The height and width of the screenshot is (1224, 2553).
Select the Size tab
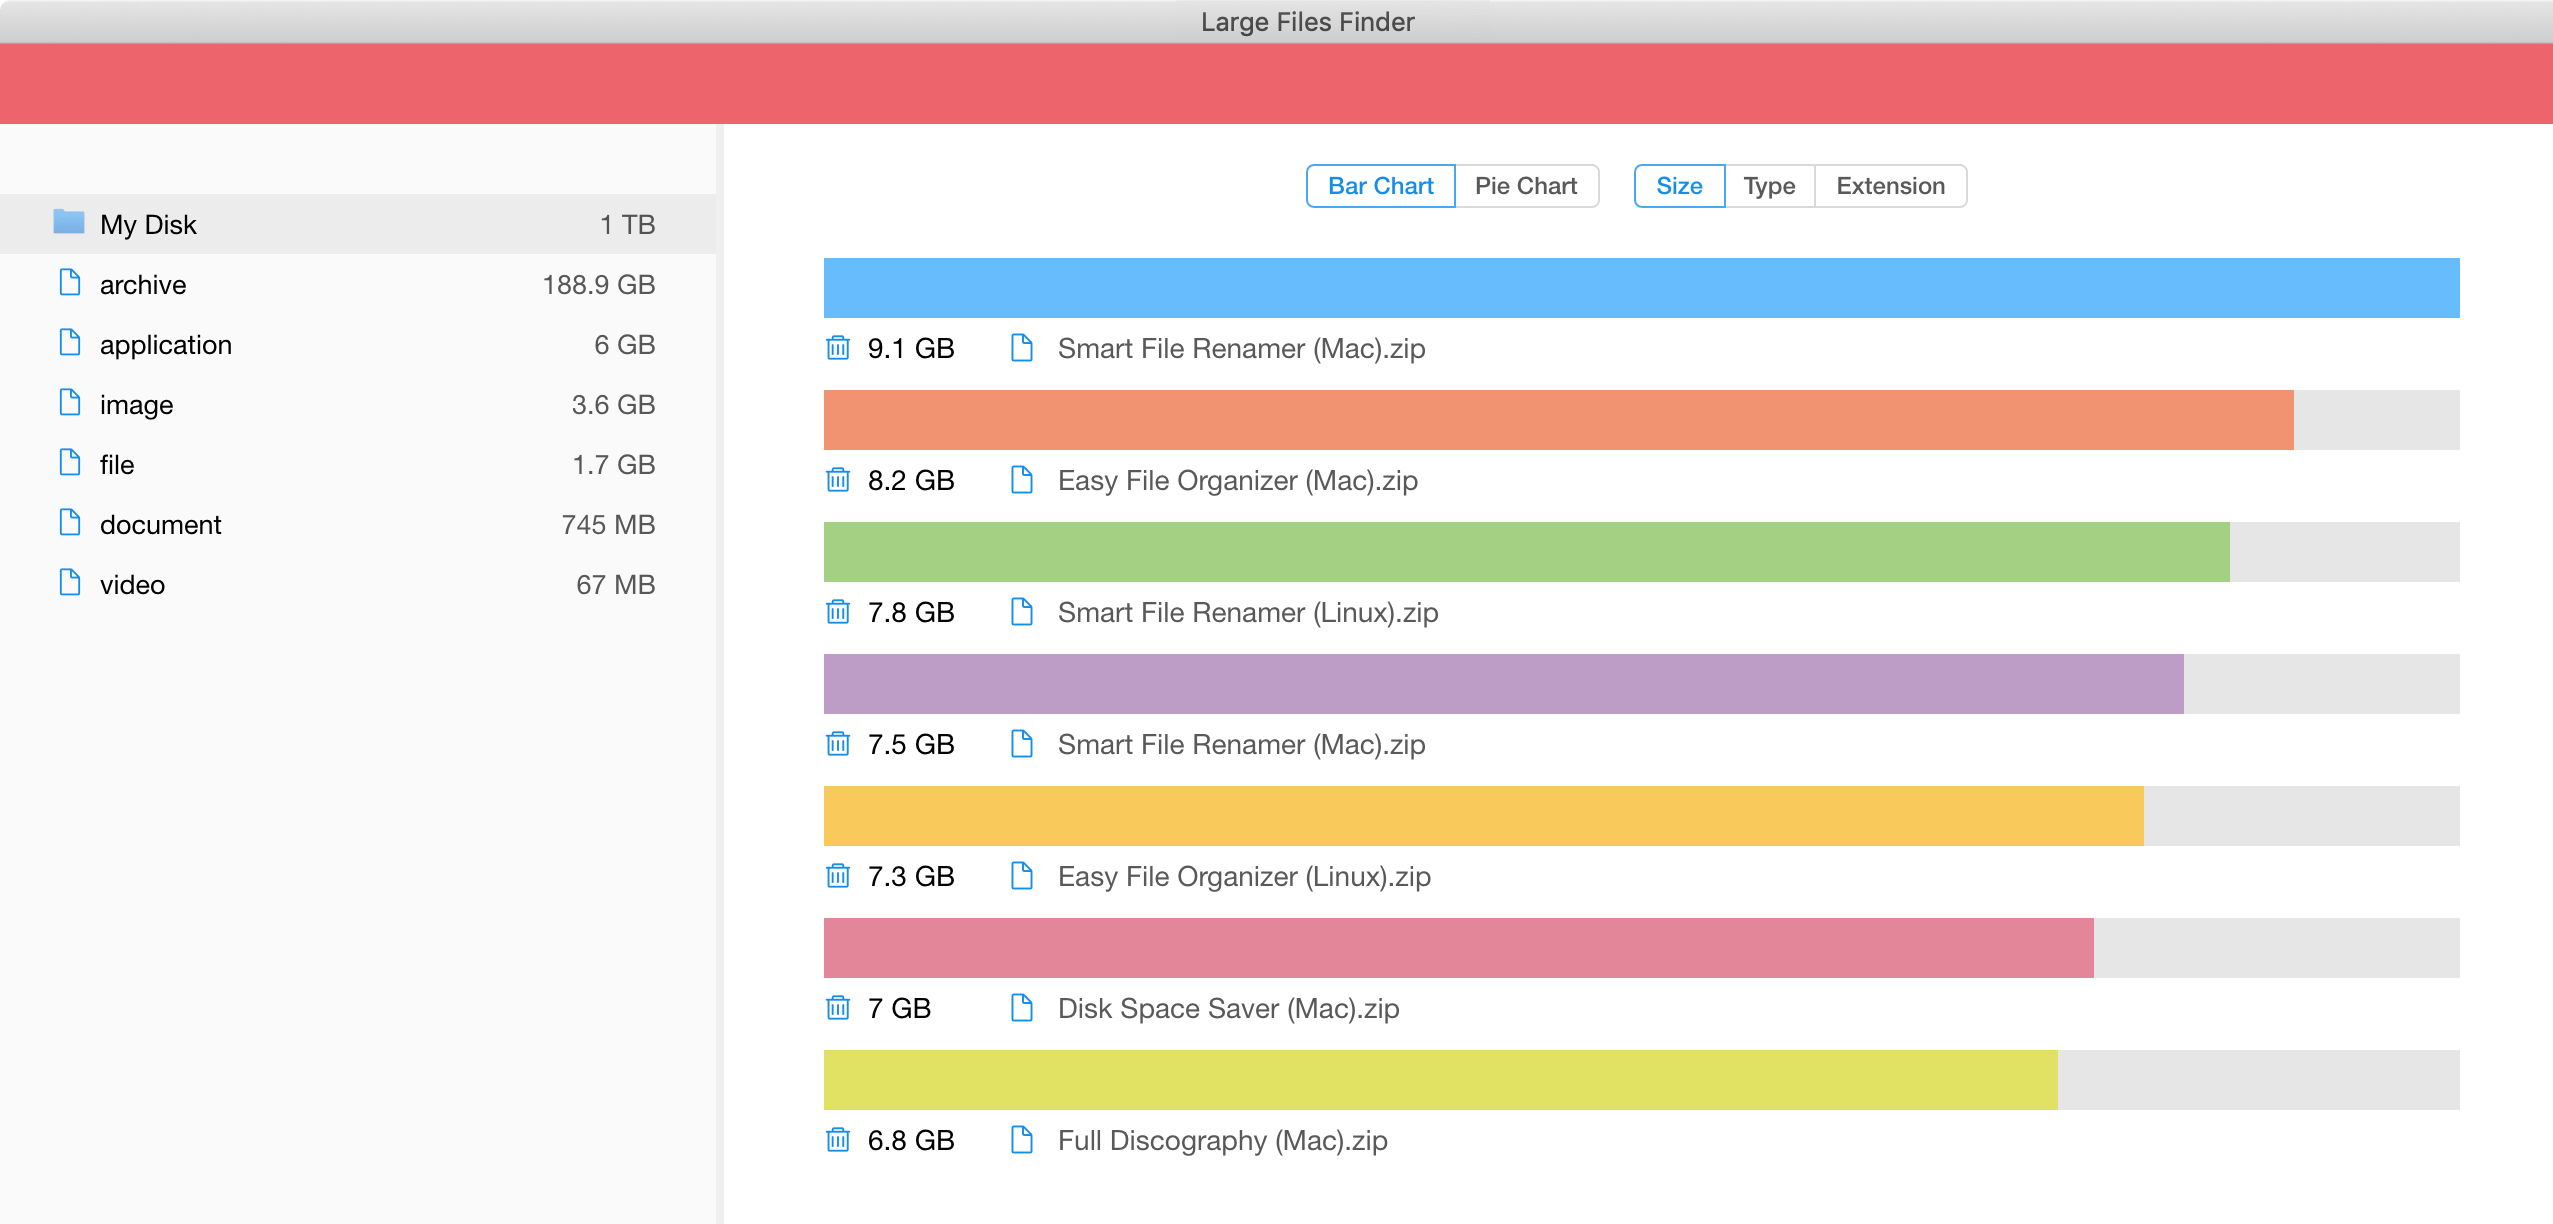tap(1678, 185)
